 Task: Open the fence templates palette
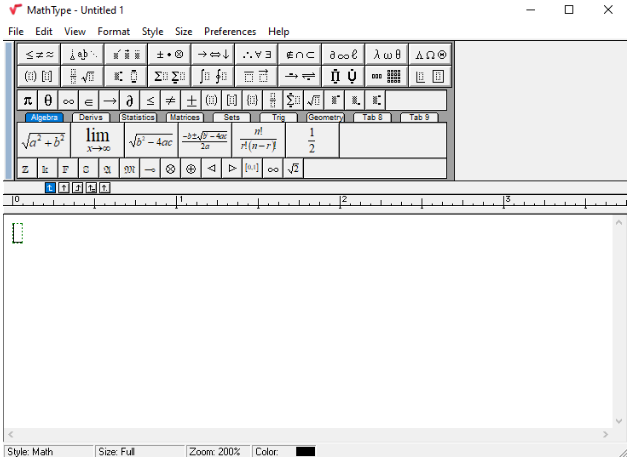[x=39, y=76]
